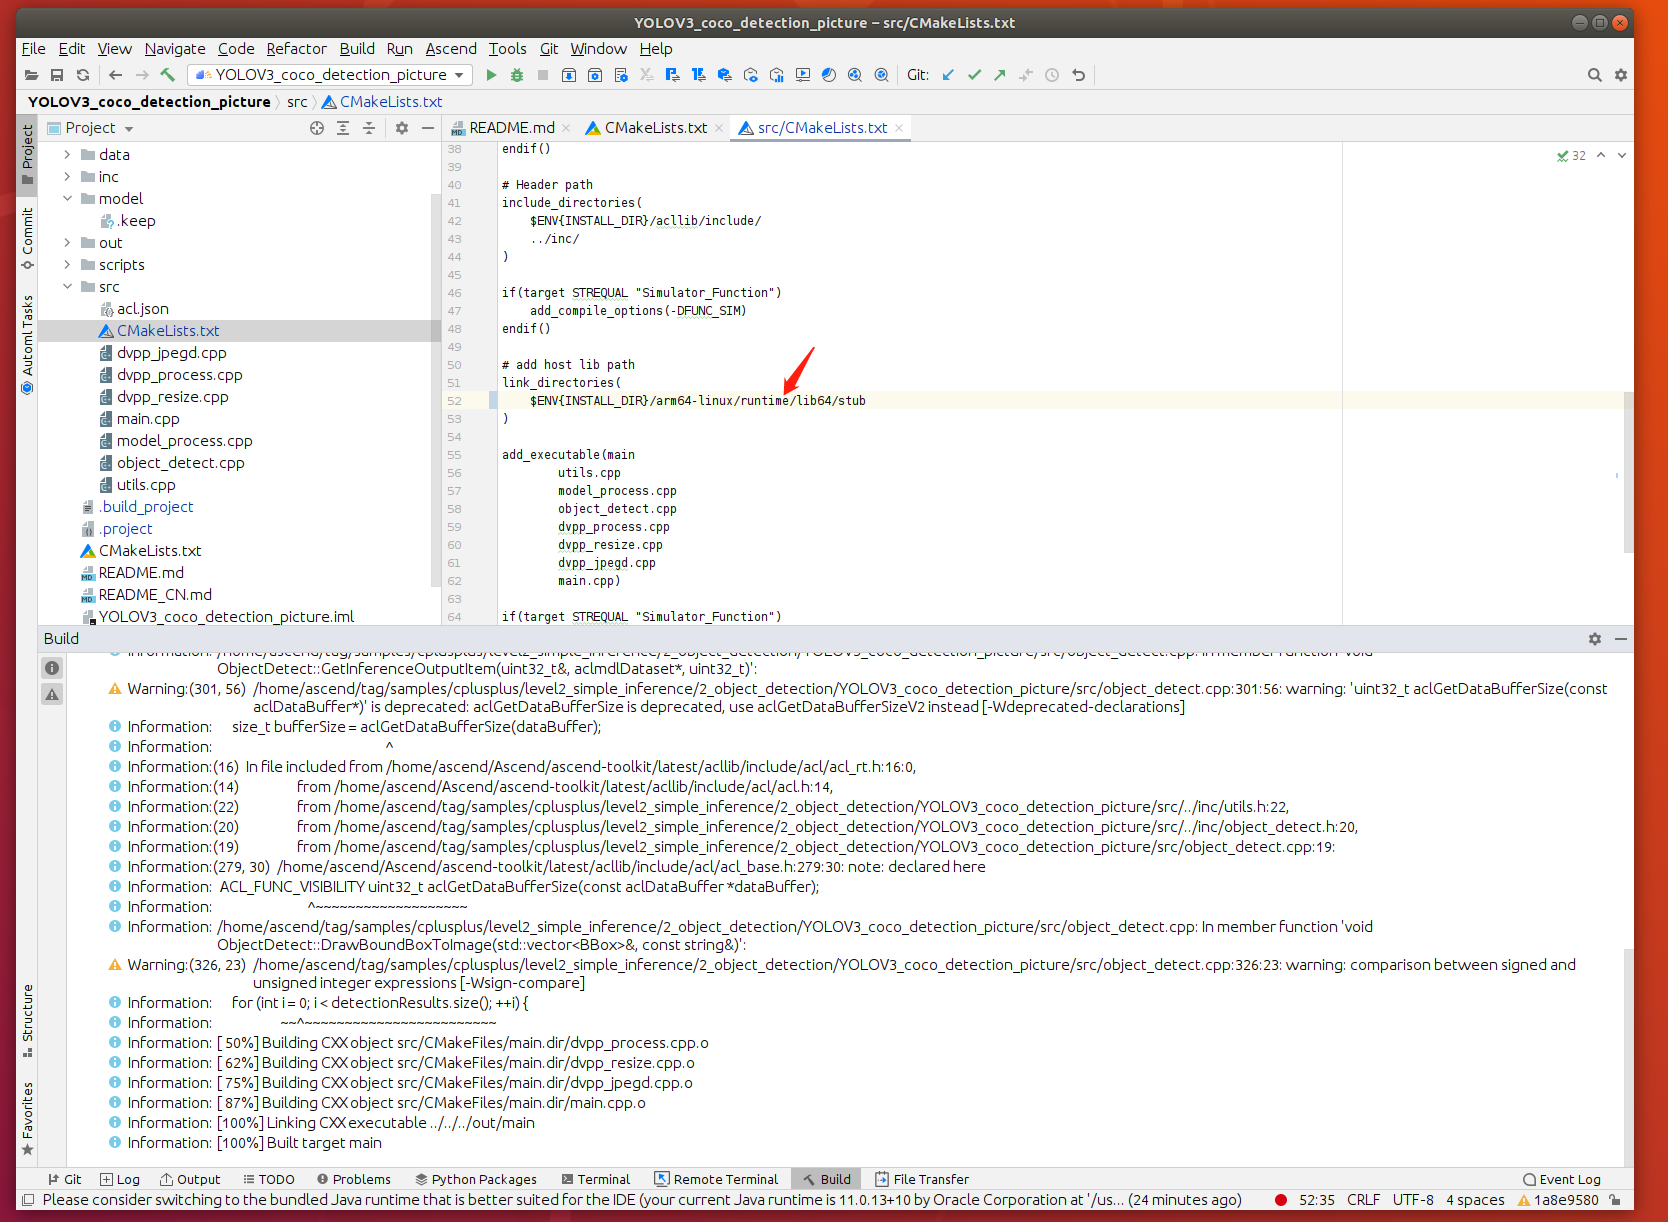
Task: Toggle information messages filter in Build panel
Action: pyautogui.click(x=52, y=668)
